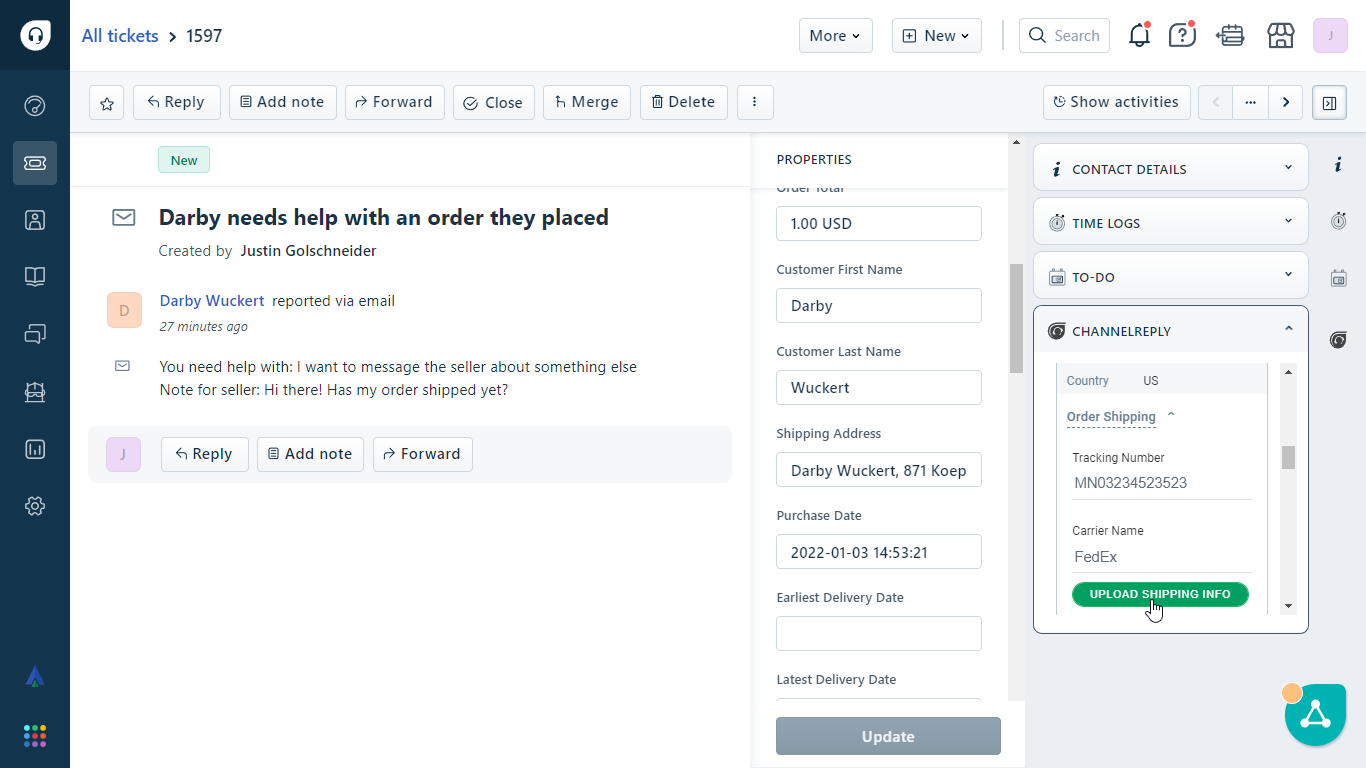Open the Reports chart icon in sidebar
This screenshot has width=1366, height=768.
(35, 449)
